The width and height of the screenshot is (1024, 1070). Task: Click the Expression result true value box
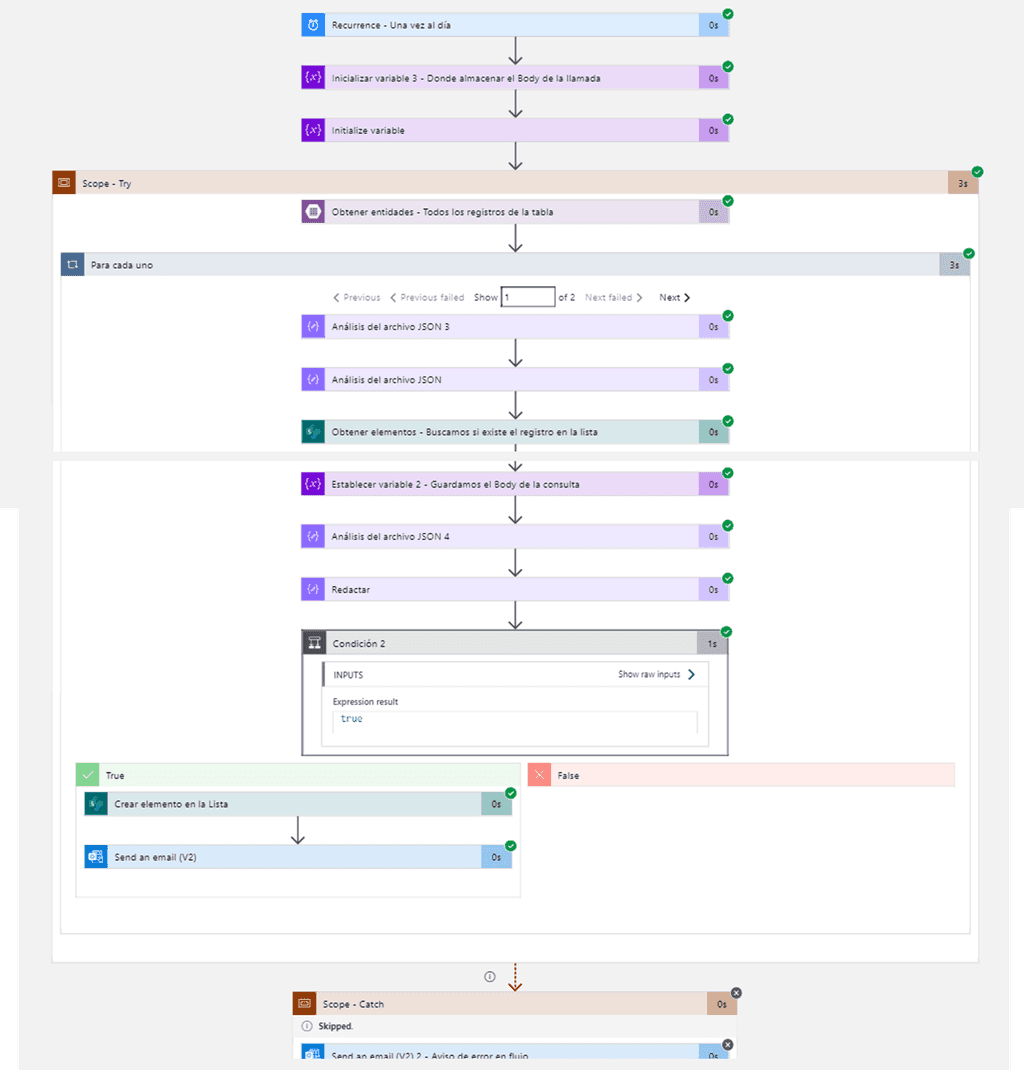point(515,722)
